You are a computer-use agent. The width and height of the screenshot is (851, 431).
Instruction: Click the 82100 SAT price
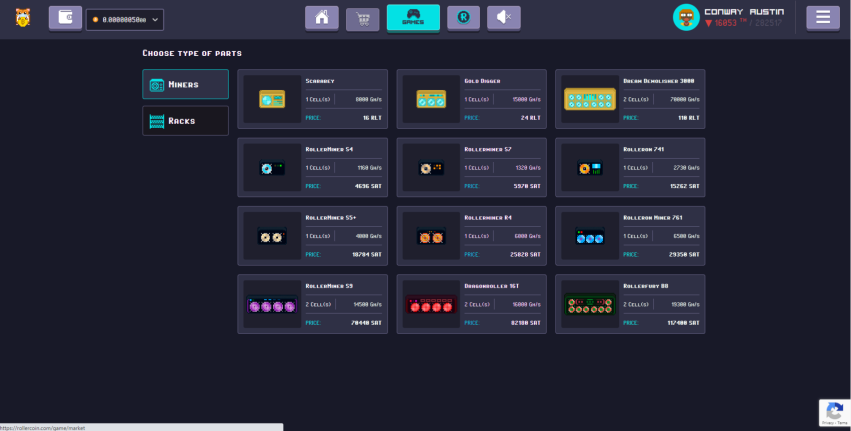point(526,323)
